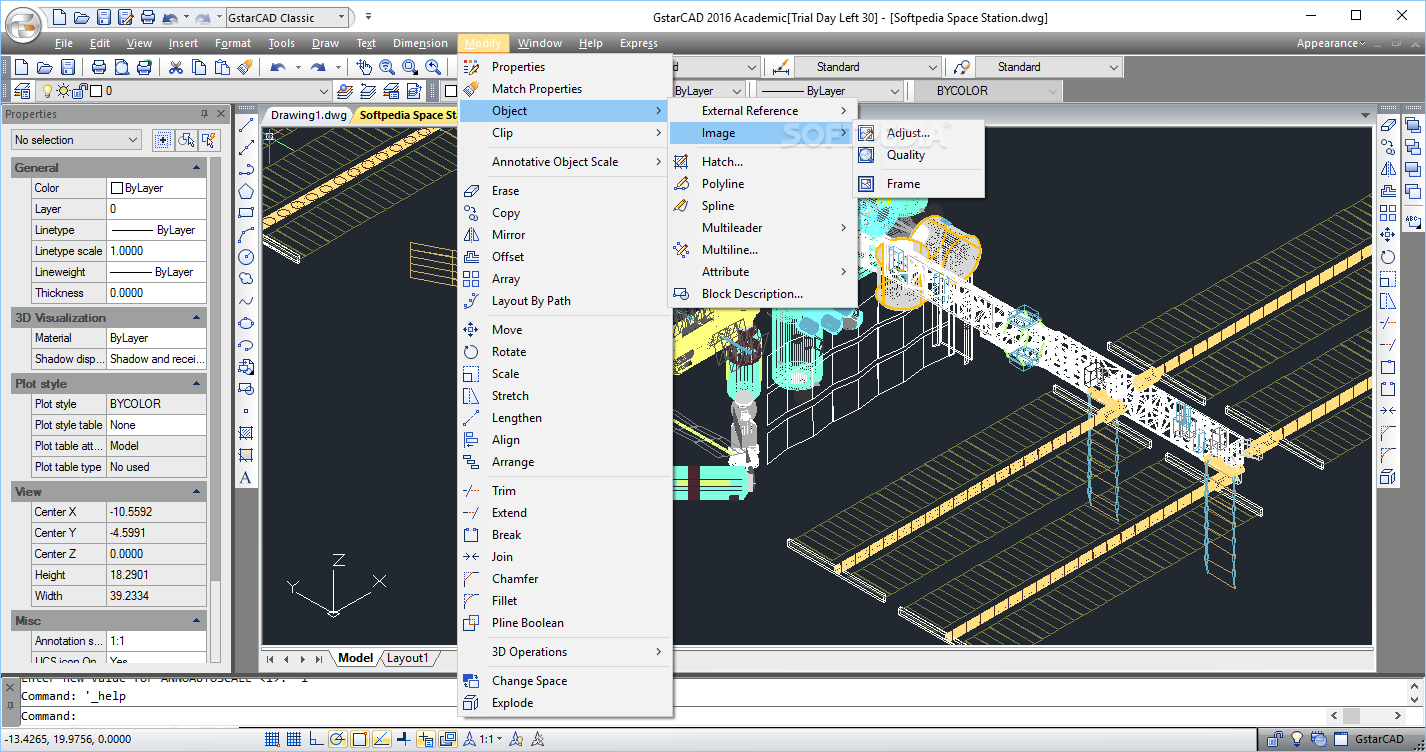Click the Linetype scale 1.0000 value field

157,251
